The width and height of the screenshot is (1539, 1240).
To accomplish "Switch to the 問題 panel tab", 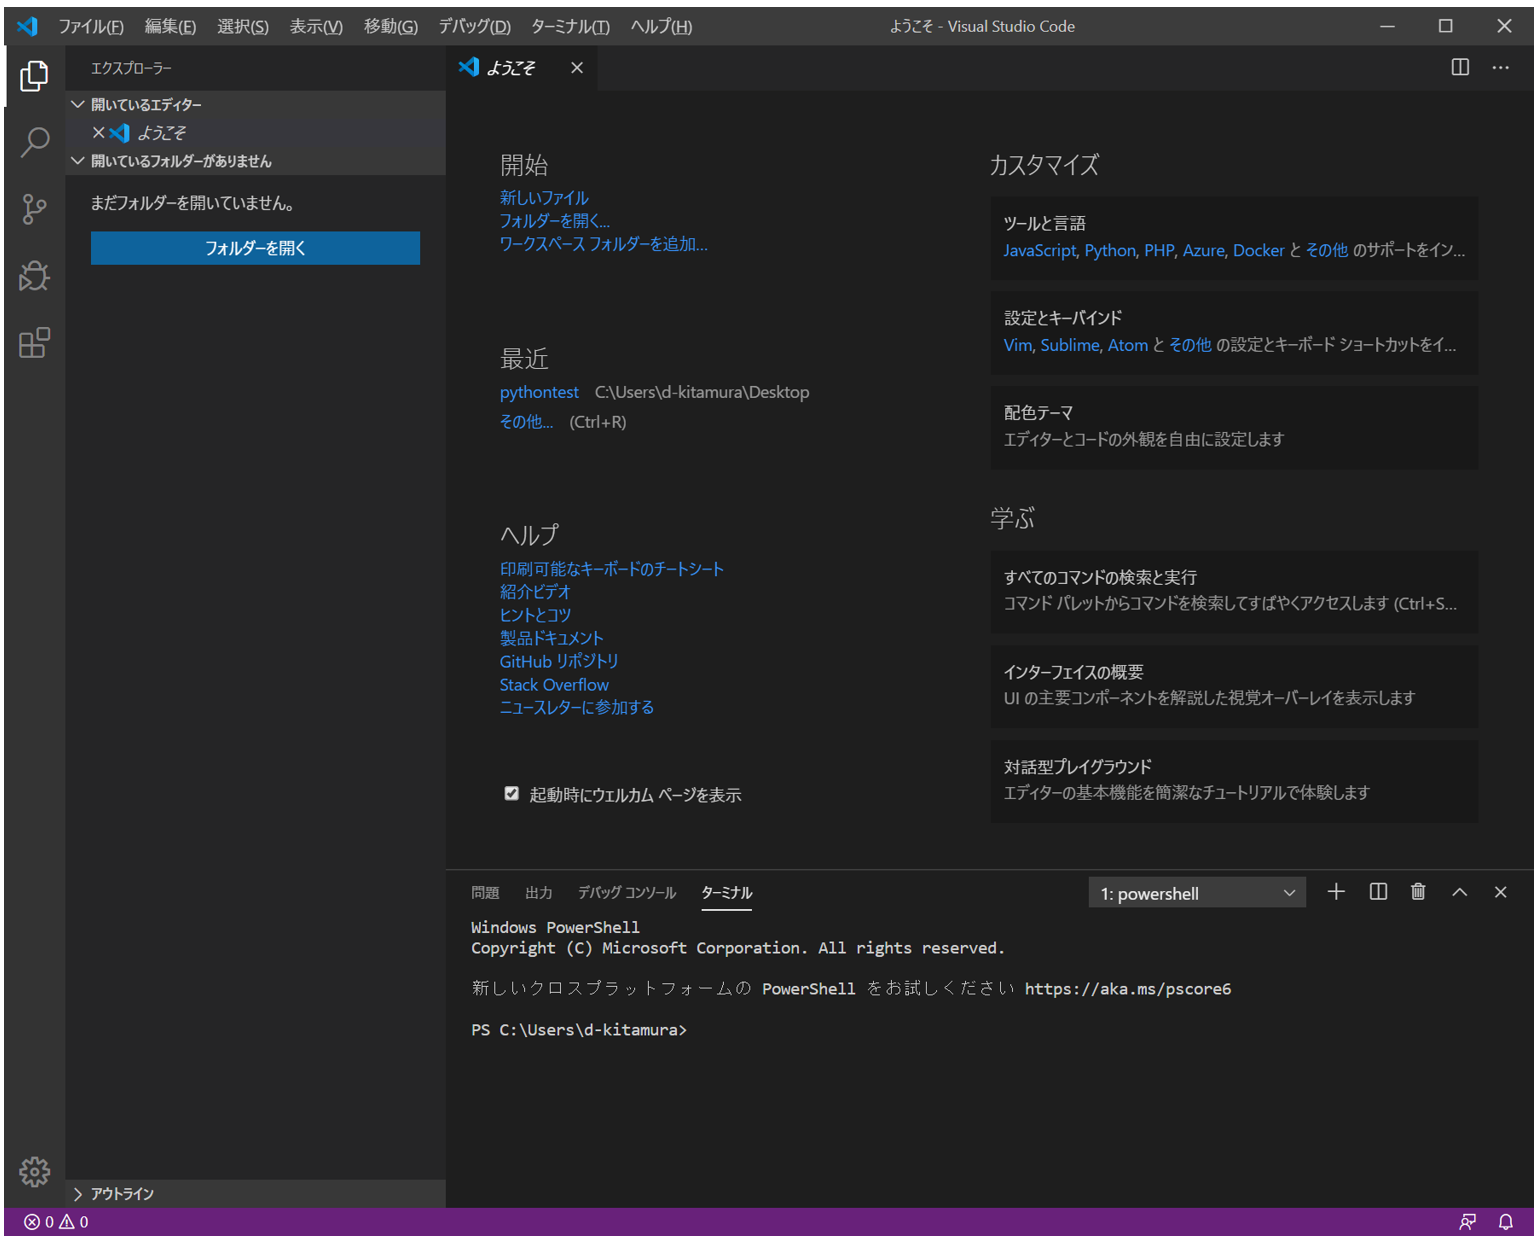I will pyautogui.click(x=485, y=893).
